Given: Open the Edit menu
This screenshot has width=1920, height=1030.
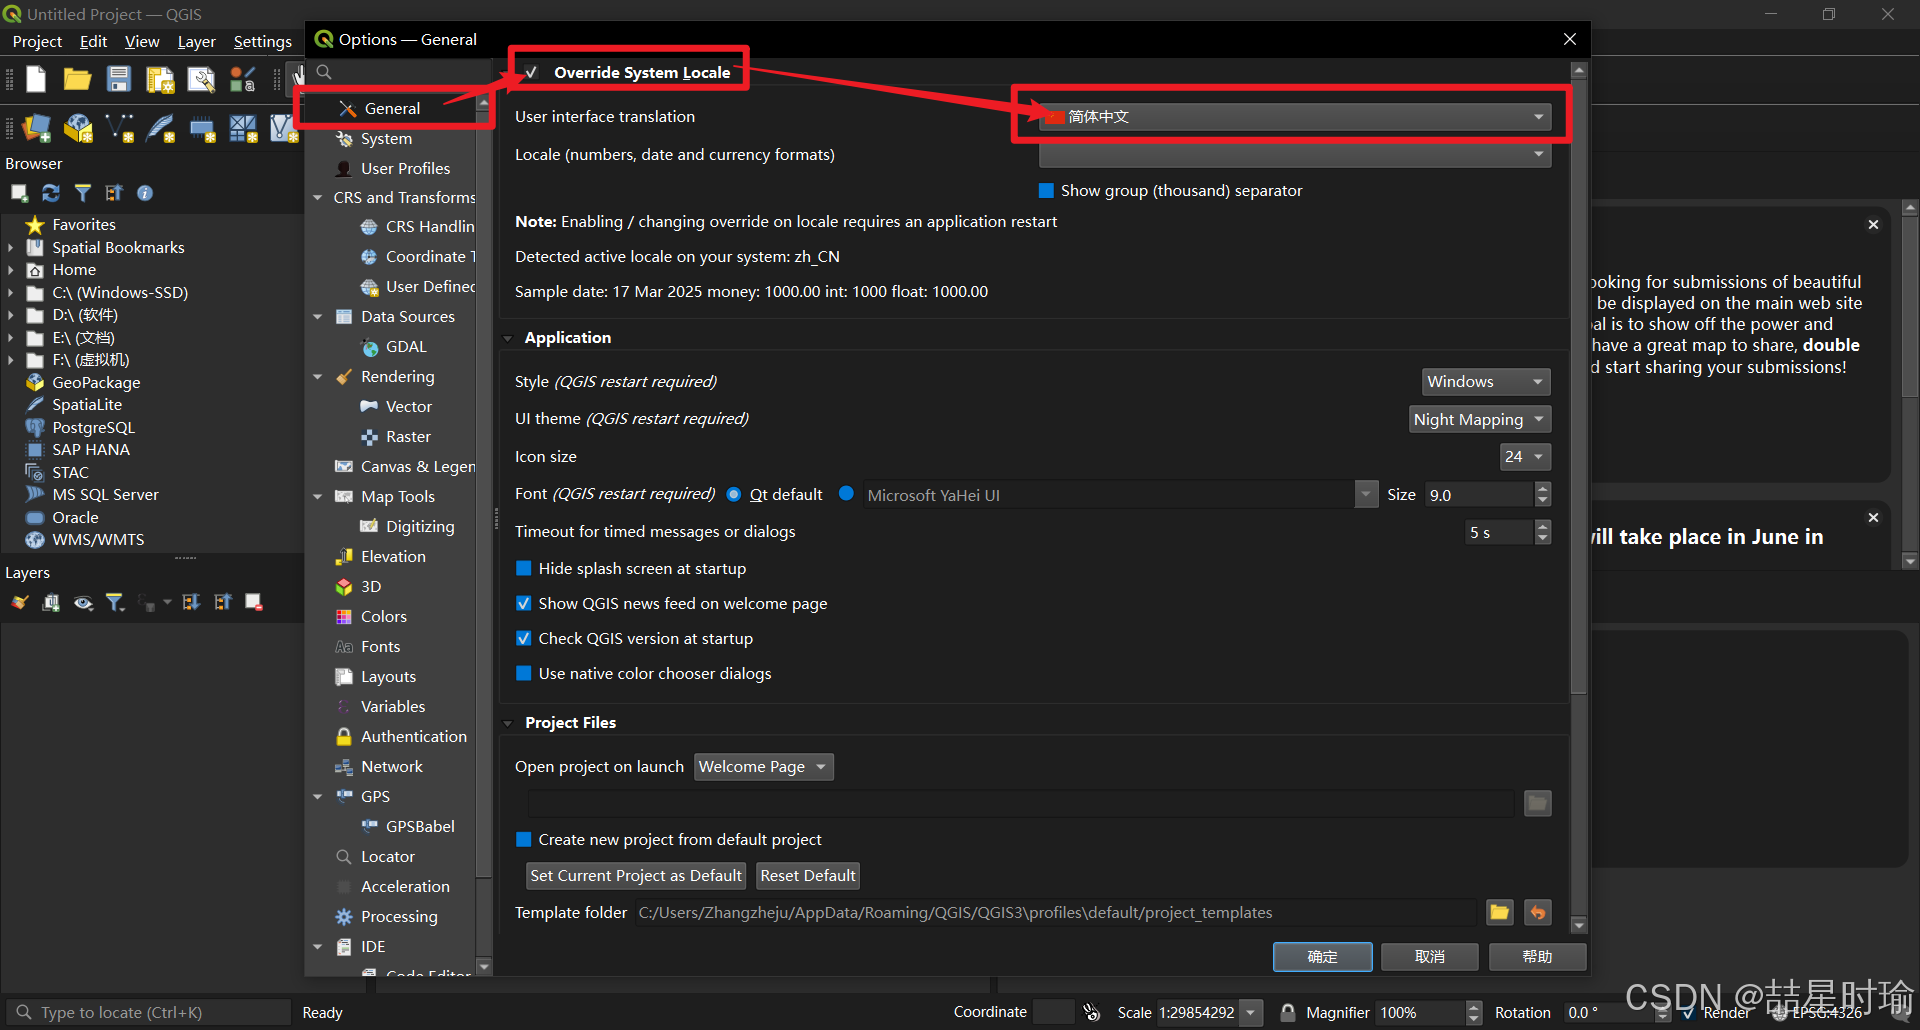Looking at the screenshot, I should pyautogui.click(x=93, y=41).
